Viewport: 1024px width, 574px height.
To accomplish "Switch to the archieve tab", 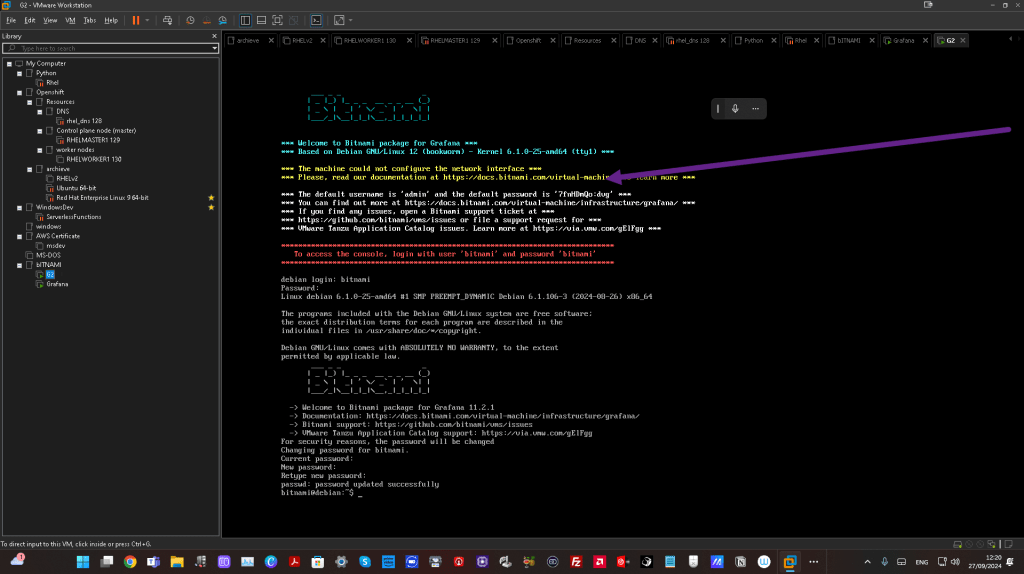I will 247,40.
